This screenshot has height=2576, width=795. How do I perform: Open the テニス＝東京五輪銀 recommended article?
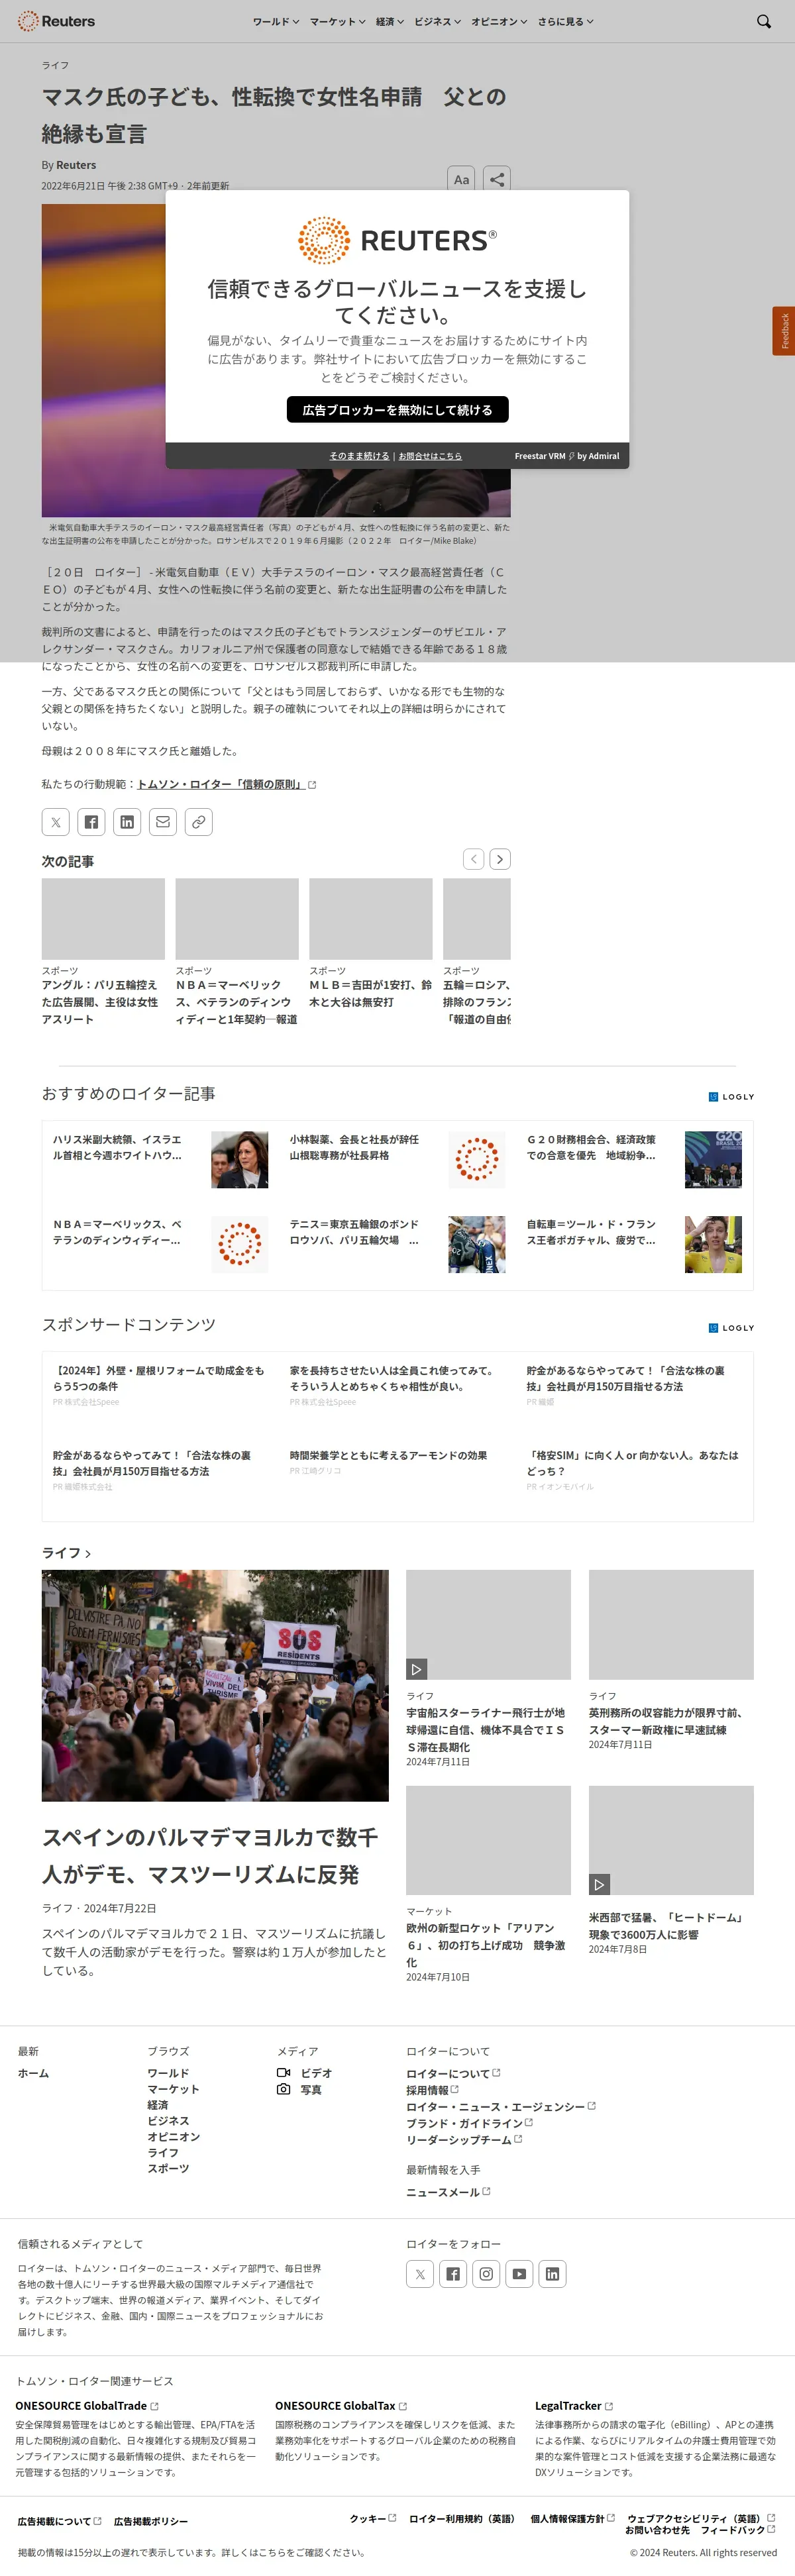click(x=397, y=1244)
